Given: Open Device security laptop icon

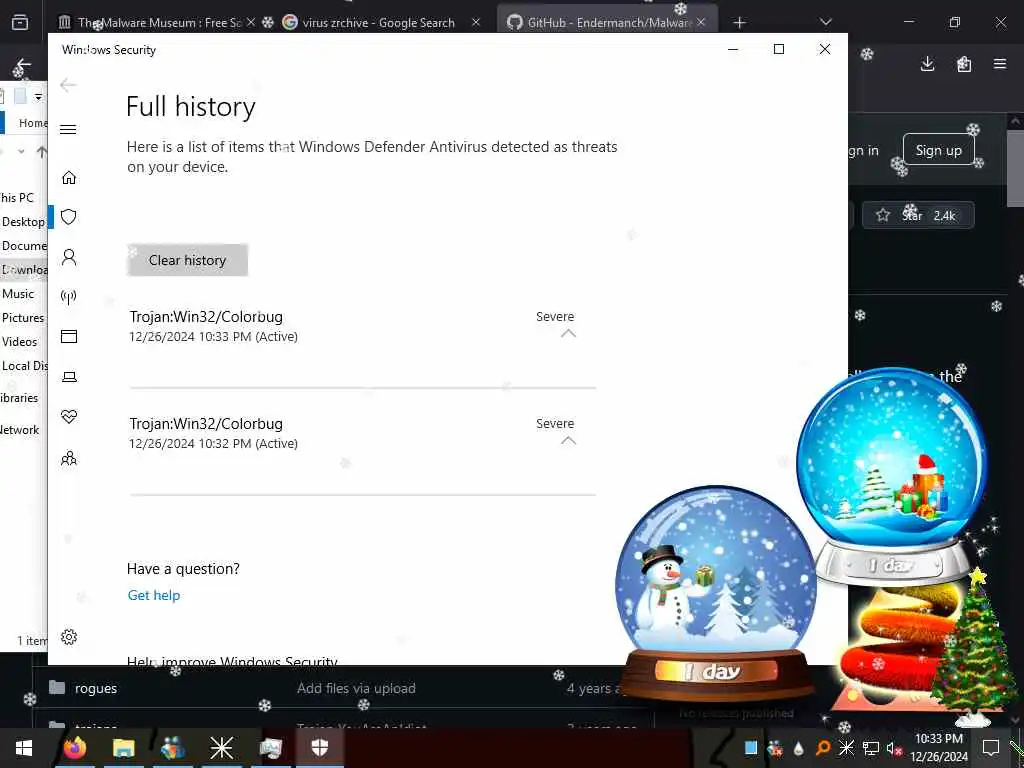Looking at the screenshot, I should [69, 377].
